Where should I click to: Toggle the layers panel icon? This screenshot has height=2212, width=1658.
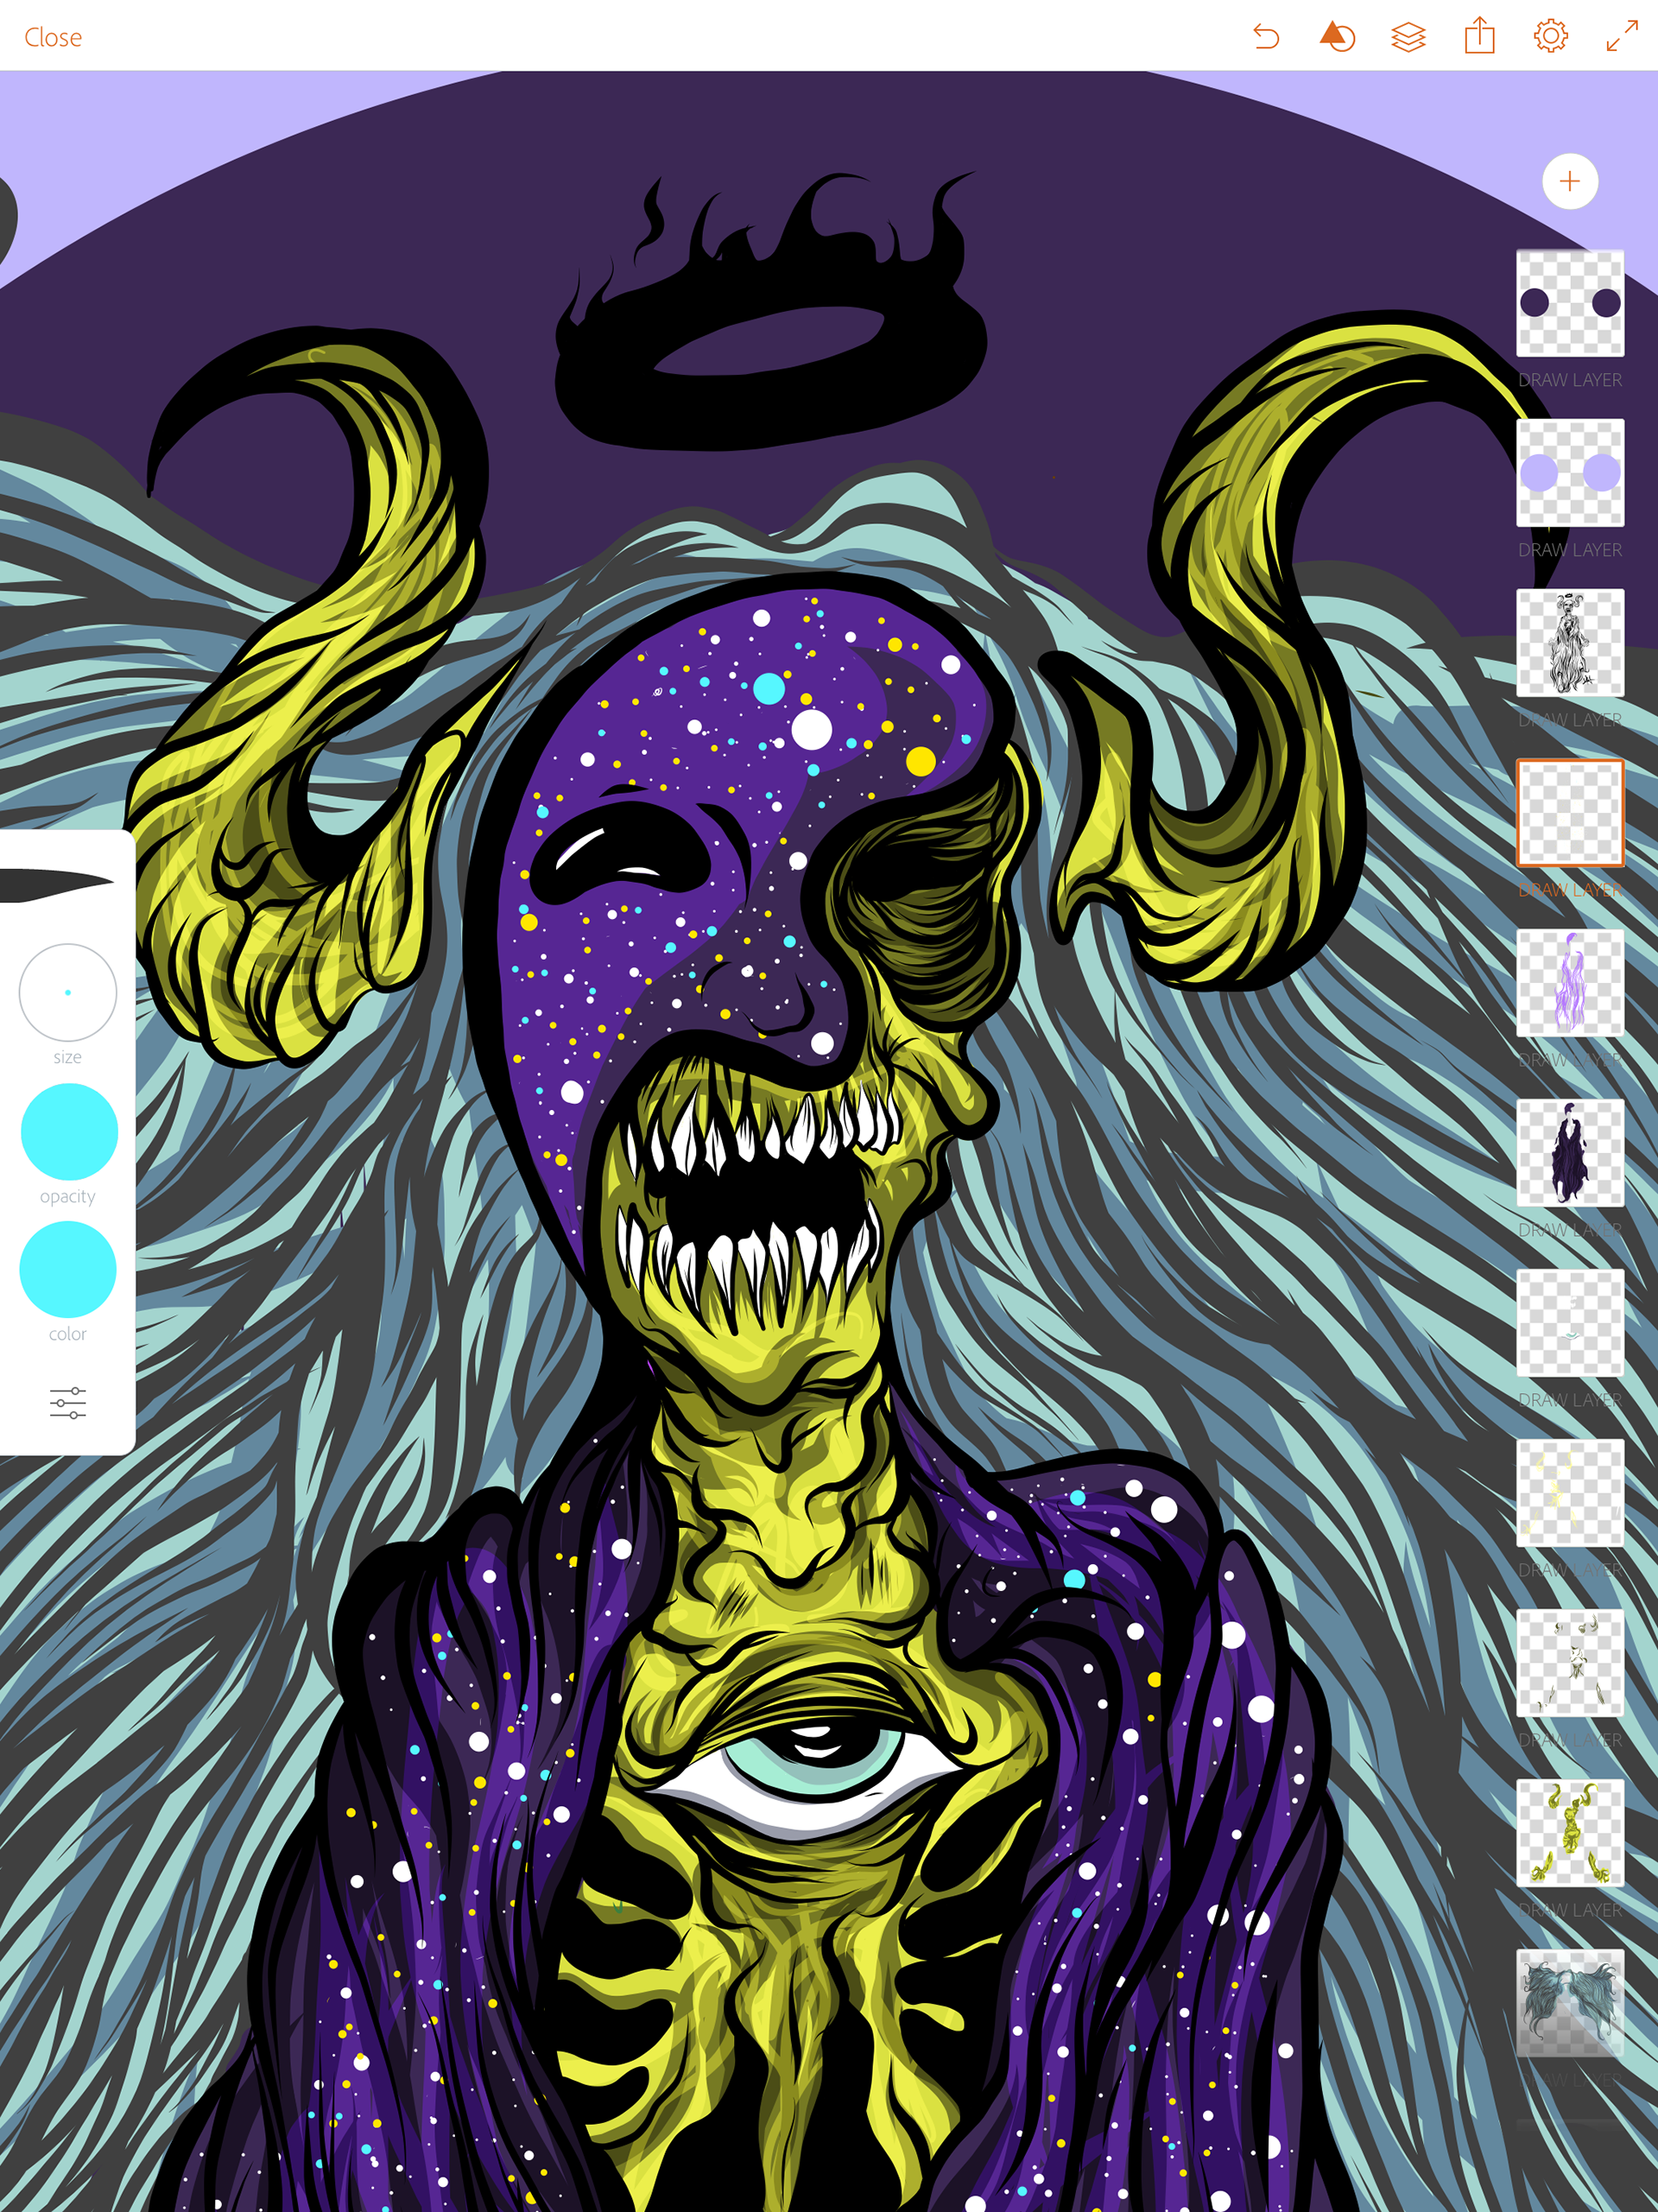[1408, 38]
